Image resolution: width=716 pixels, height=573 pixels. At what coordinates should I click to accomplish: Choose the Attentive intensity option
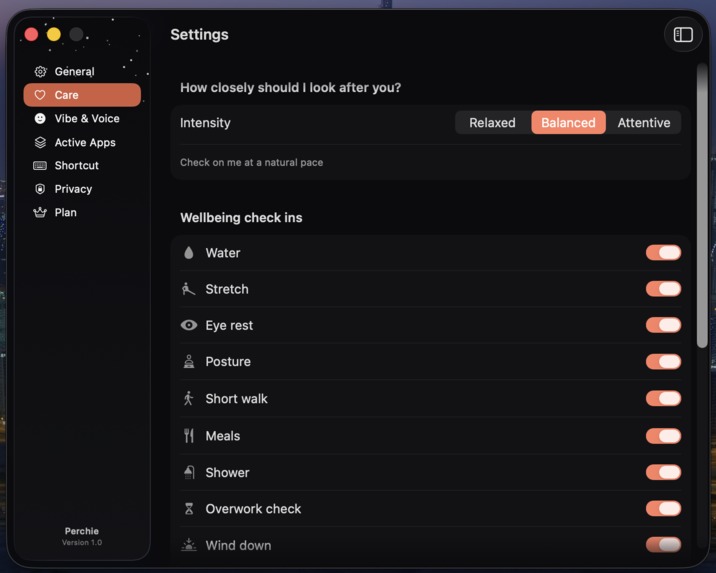click(x=644, y=122)
